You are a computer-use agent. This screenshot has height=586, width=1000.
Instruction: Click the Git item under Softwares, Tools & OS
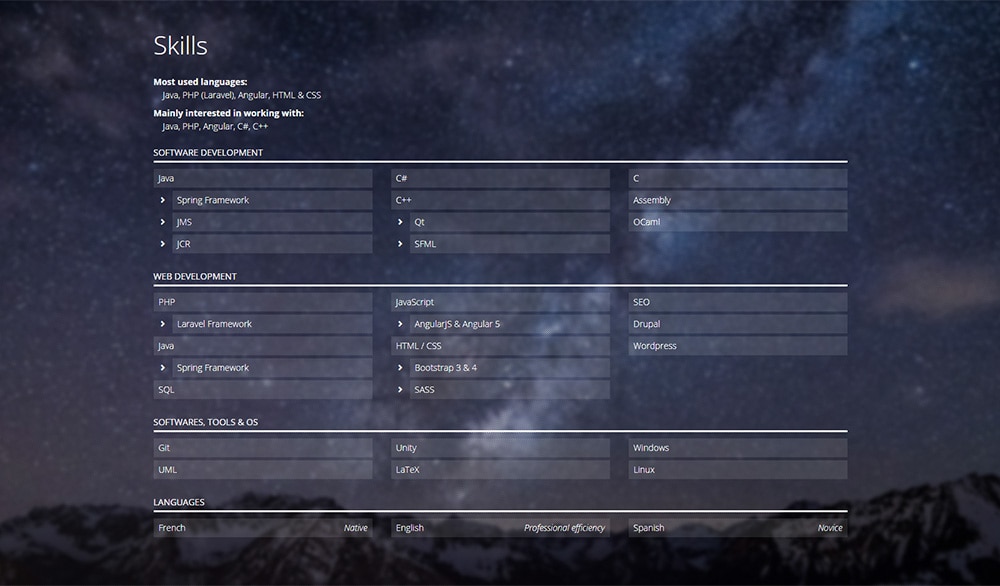[263, 448]
